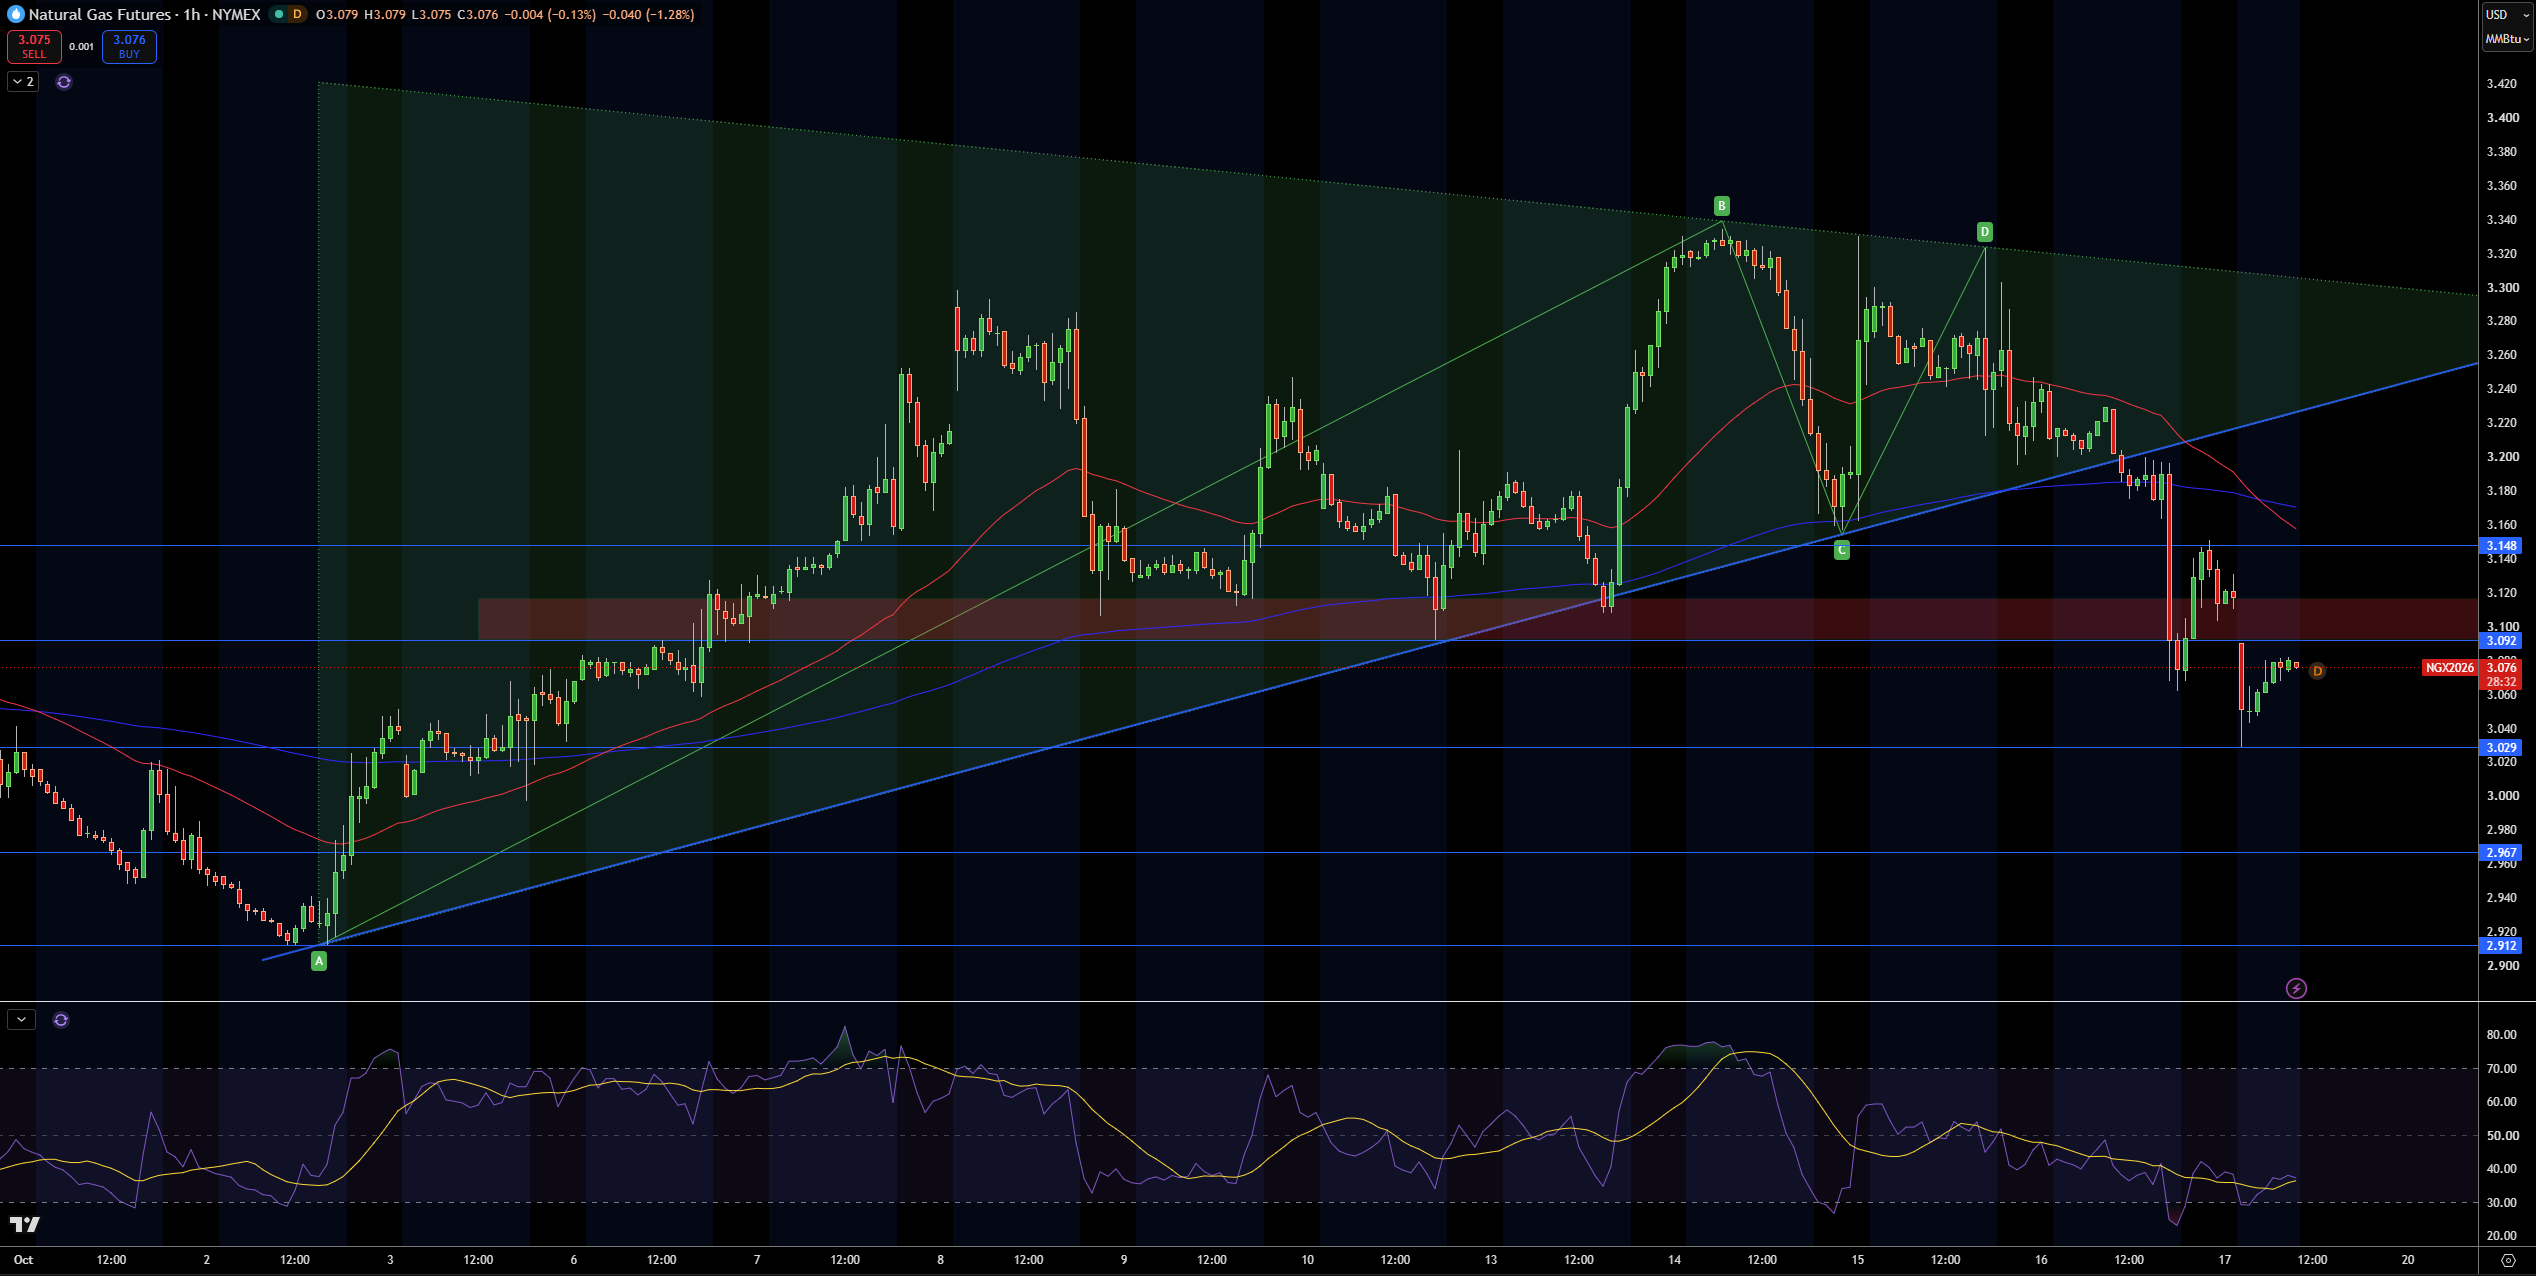Viewport: 2536px width, 1276px height.
Task: Click the purple refresh icon under the Sell button
Action: pyautogui.click(x=64, y=82)
